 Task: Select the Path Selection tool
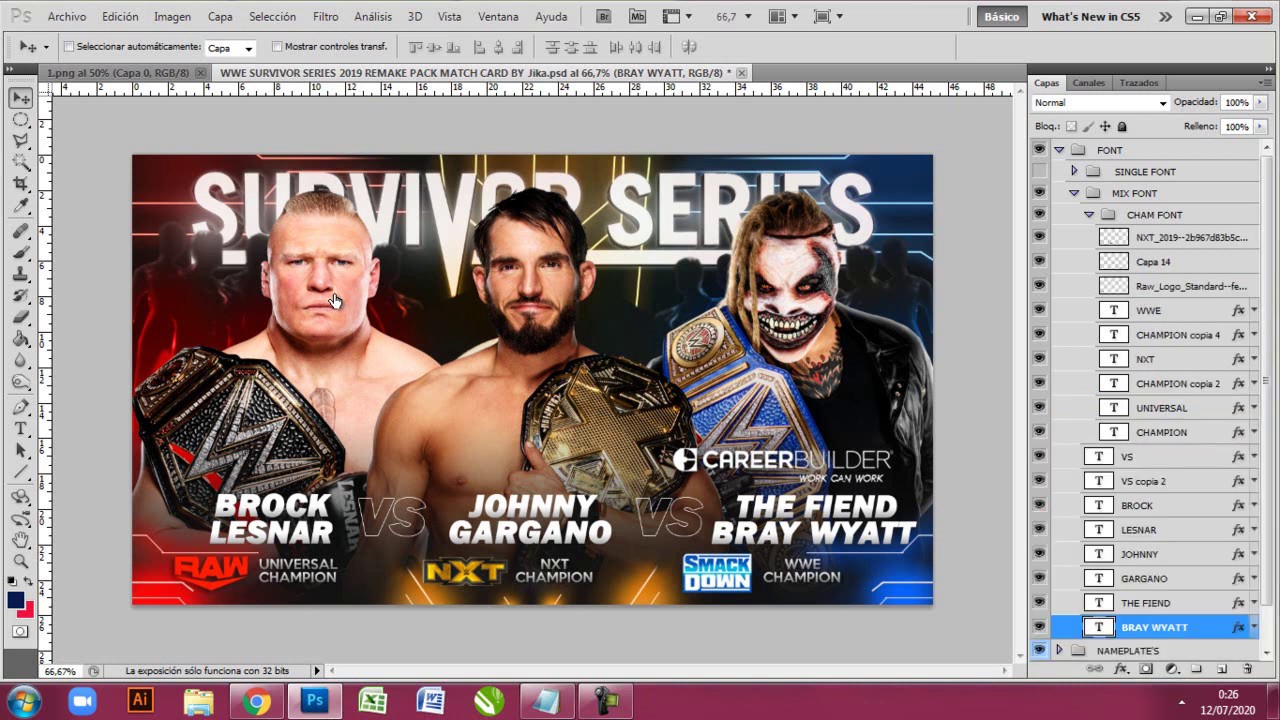(x=21, y=450)
